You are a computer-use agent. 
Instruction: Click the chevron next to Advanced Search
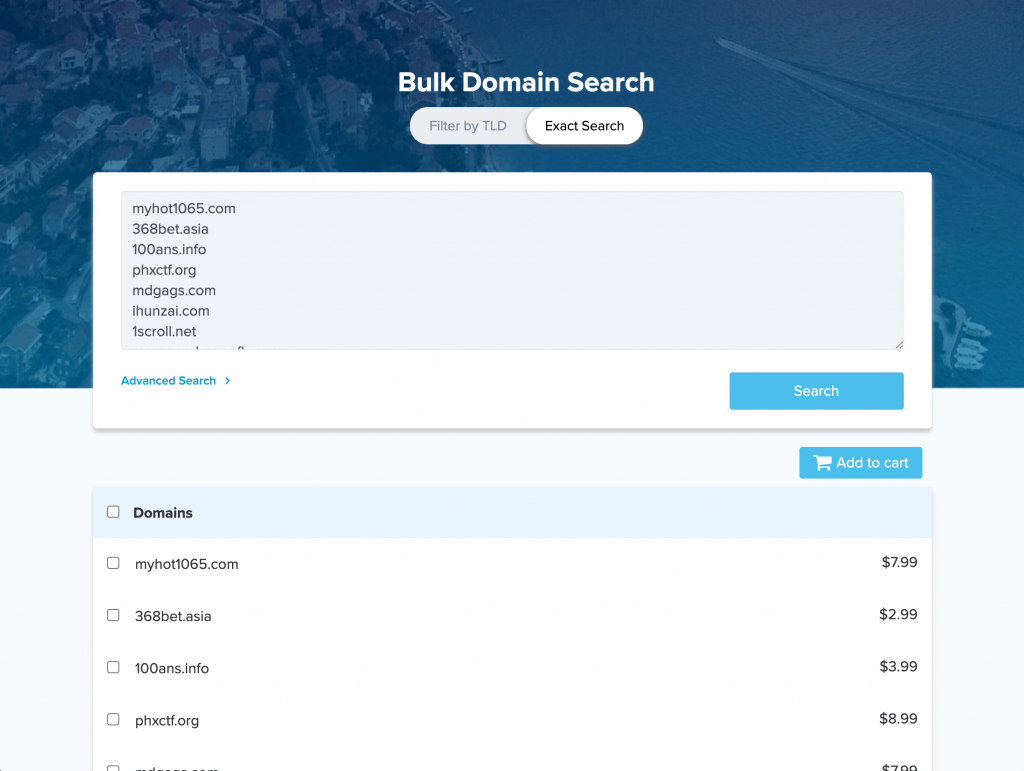[227, 381]
